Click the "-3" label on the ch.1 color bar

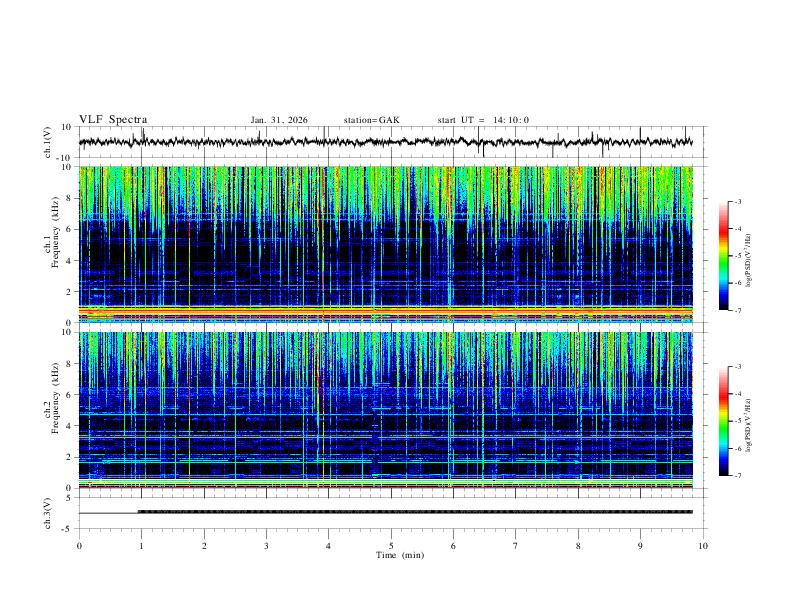[737, 201]
